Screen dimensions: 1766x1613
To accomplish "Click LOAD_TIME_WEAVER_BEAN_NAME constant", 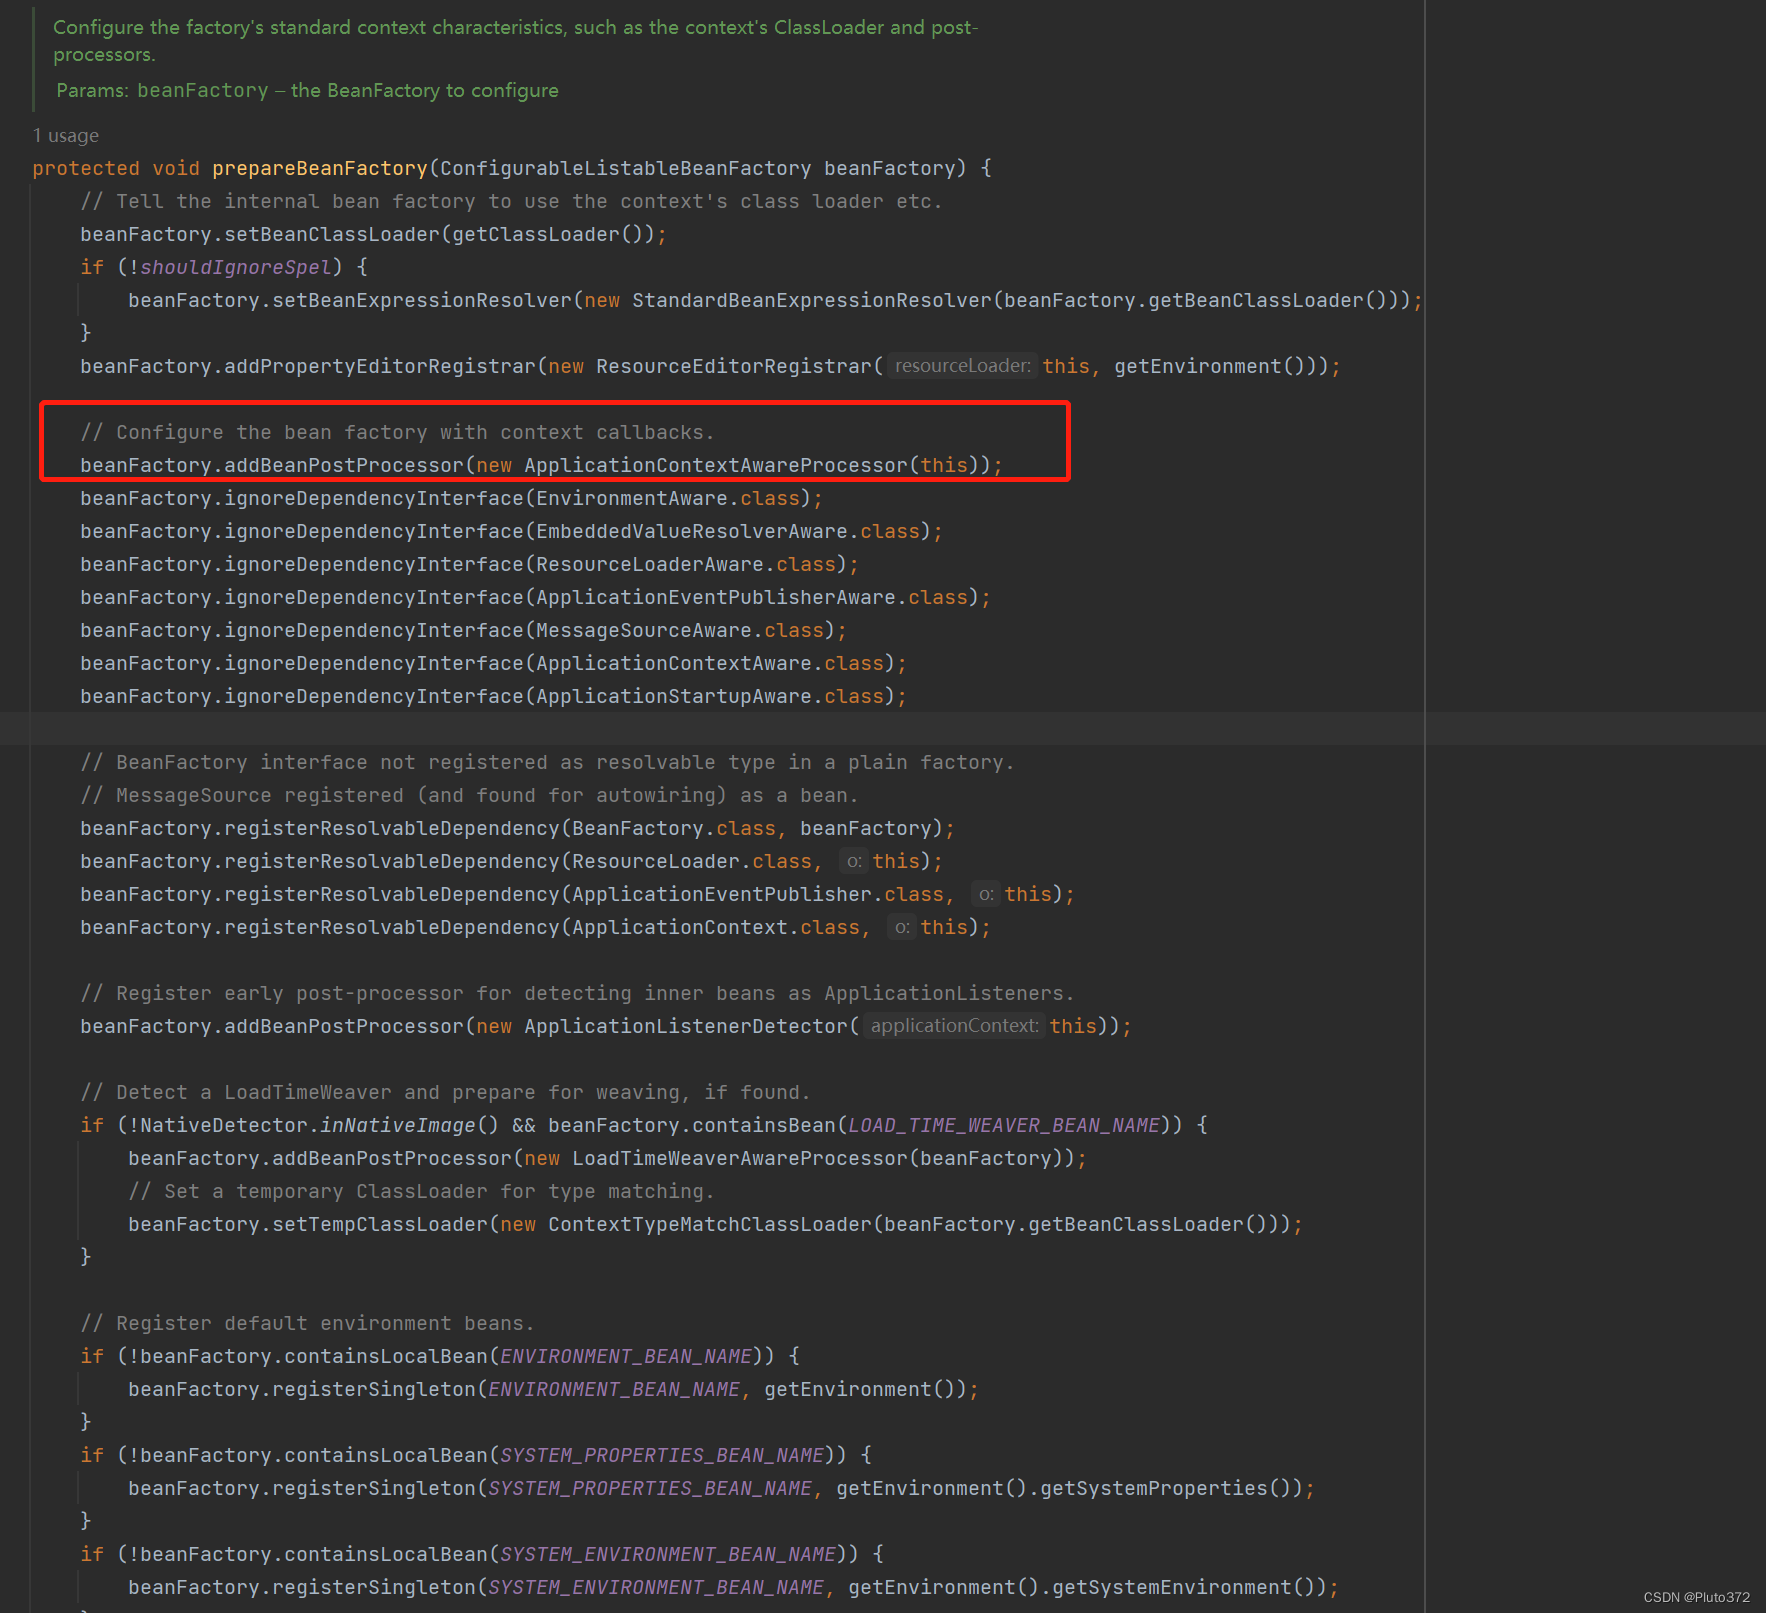I will click(1004, 1125).
